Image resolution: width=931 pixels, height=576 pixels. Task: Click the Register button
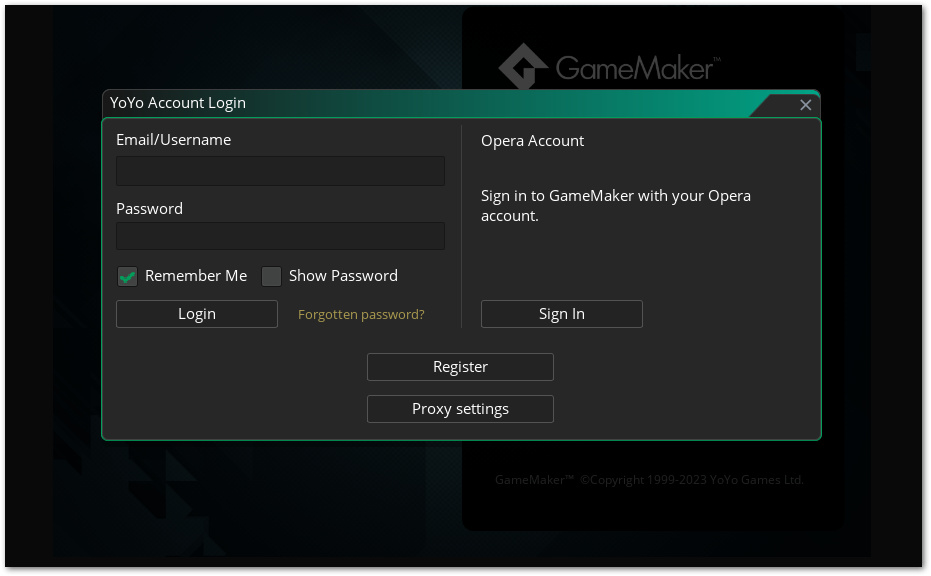point(460,367)
